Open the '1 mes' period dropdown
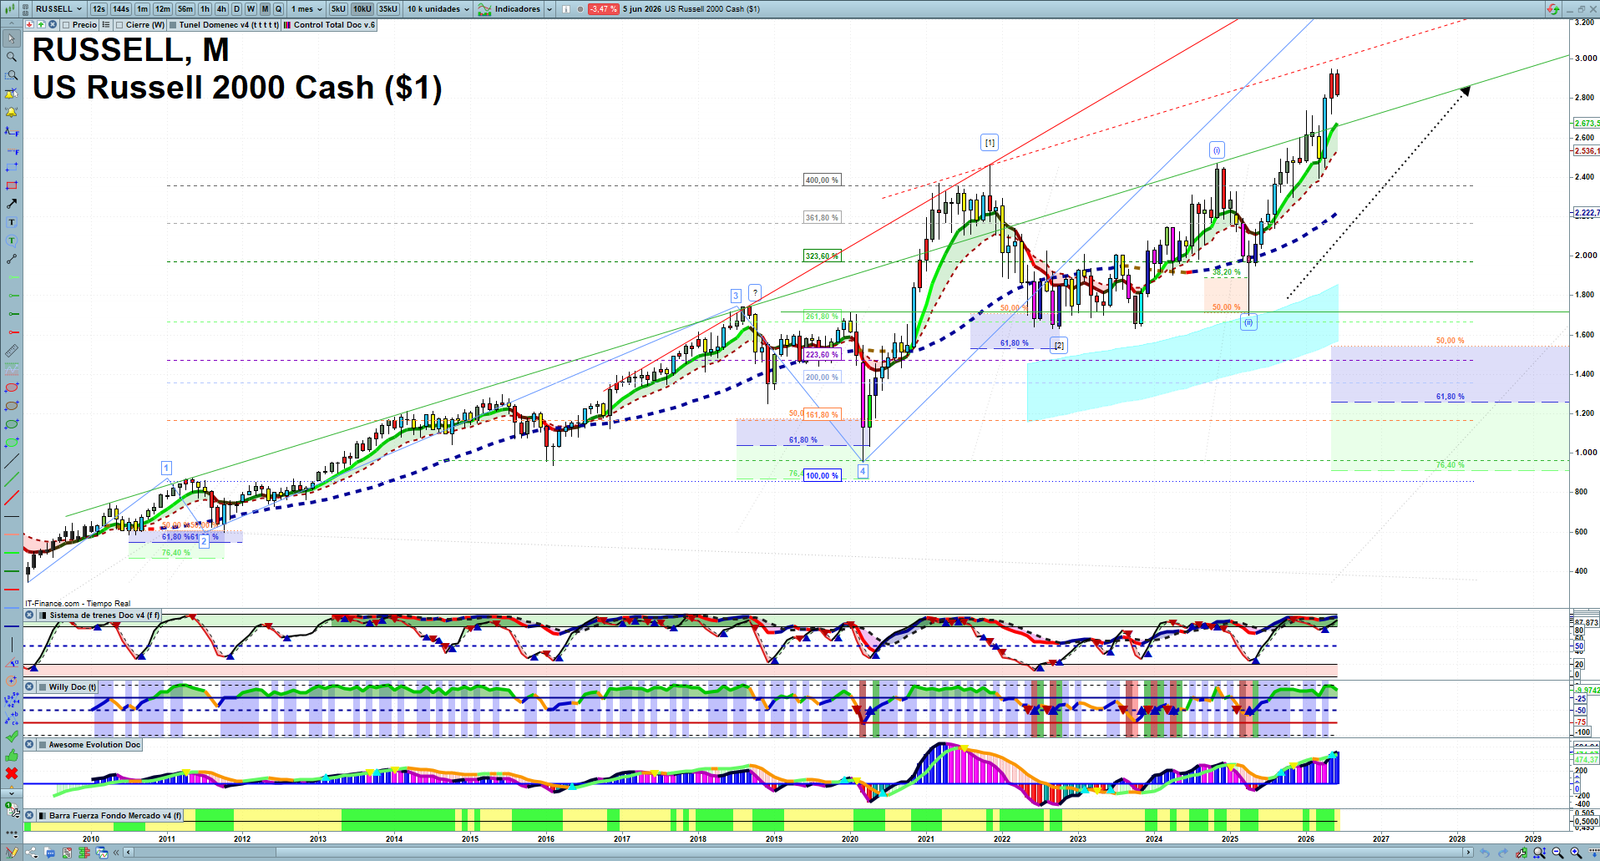Screen dimensions: 1600x861 pos(307,9)
